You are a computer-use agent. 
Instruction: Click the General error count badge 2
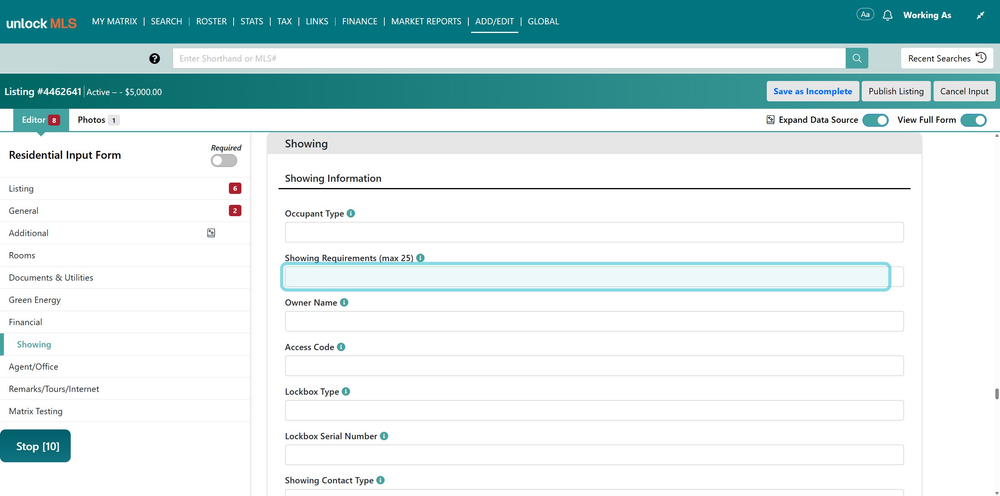tap(235, 211)
